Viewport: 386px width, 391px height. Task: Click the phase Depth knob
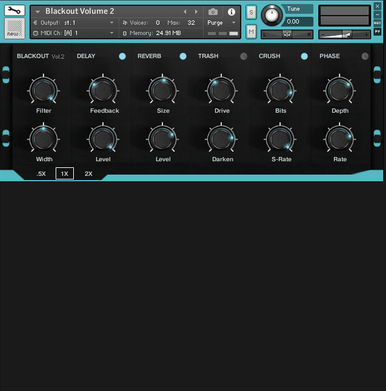click(x=339, y=90)
